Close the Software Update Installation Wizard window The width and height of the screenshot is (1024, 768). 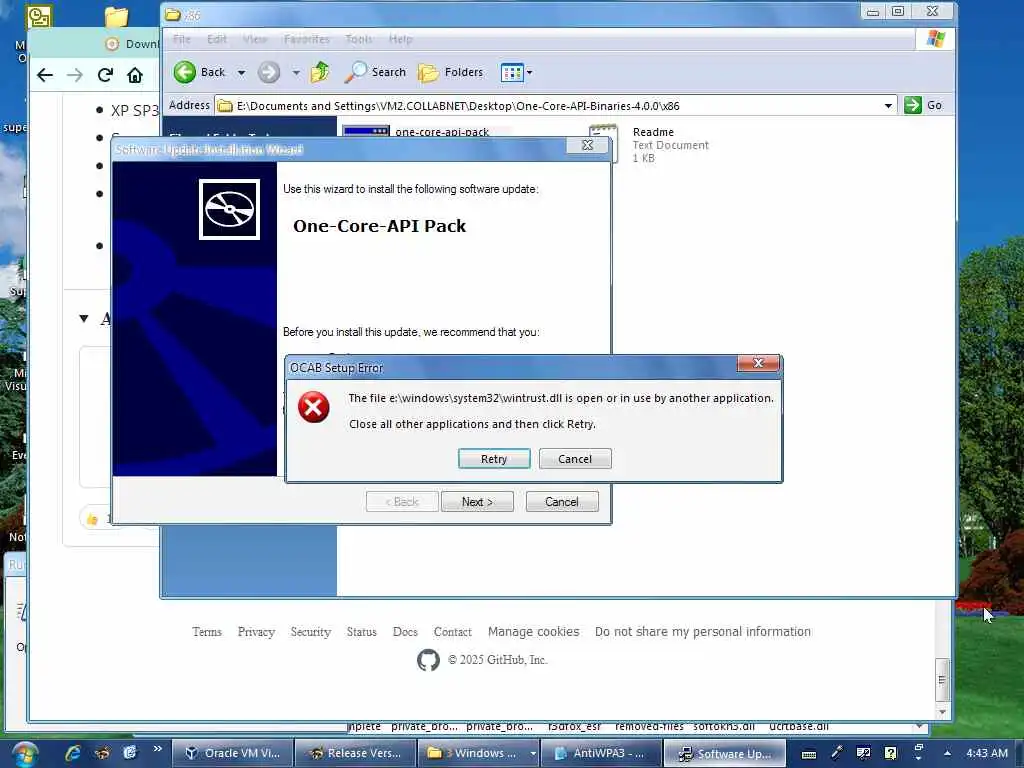pyautogui.click(x=587, y=145)
